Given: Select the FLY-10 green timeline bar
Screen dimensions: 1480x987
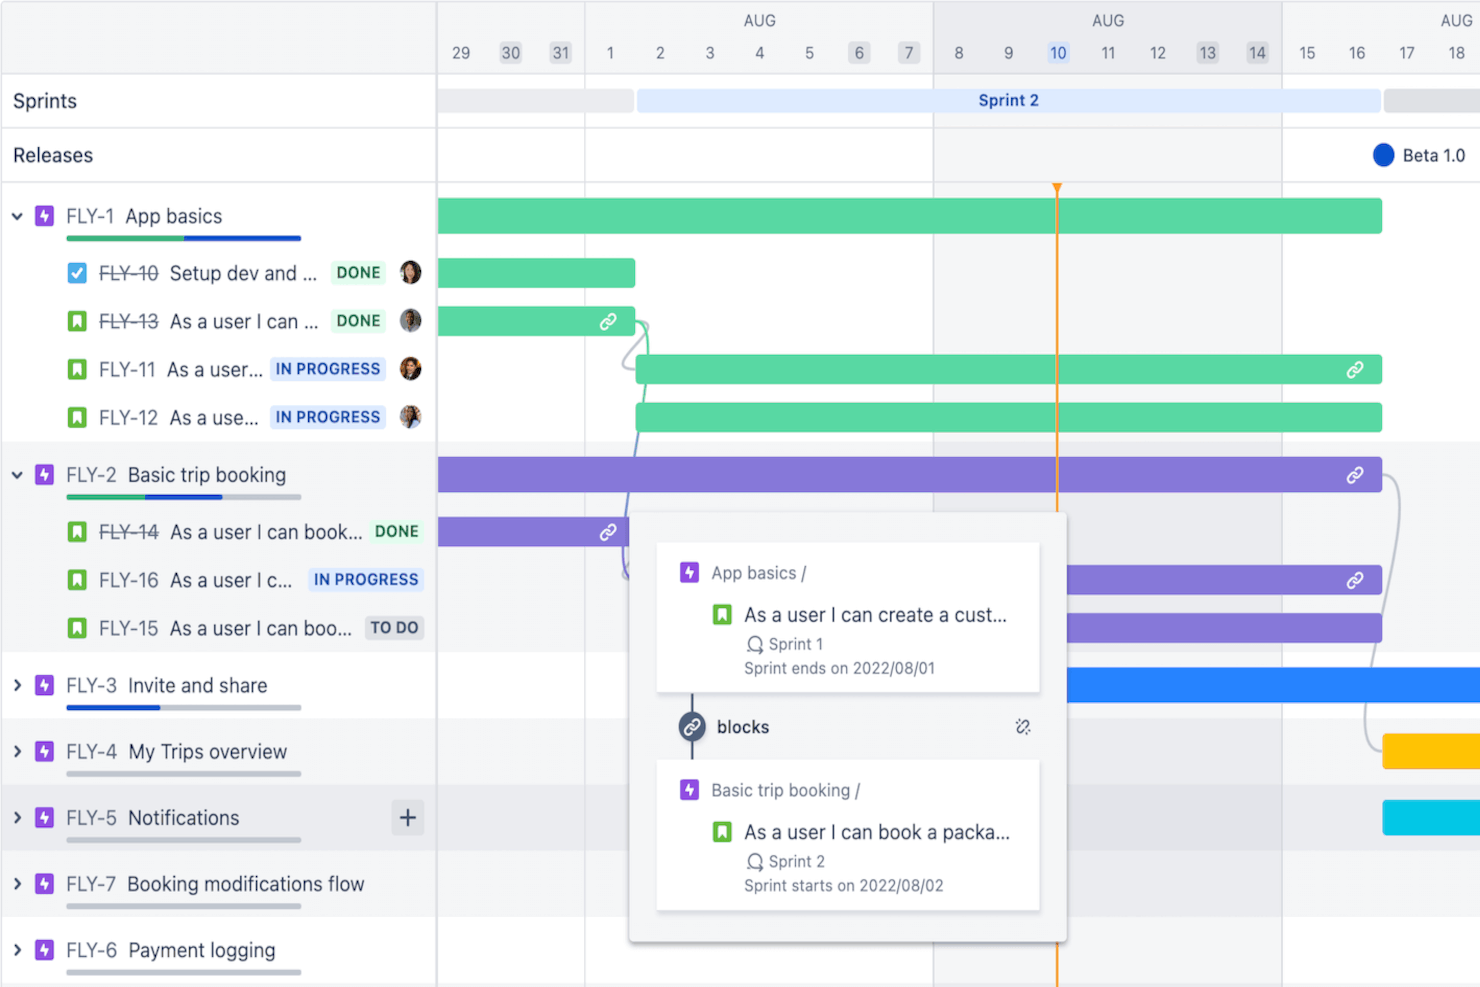Looking at the screenshot, I should (536, 273).
